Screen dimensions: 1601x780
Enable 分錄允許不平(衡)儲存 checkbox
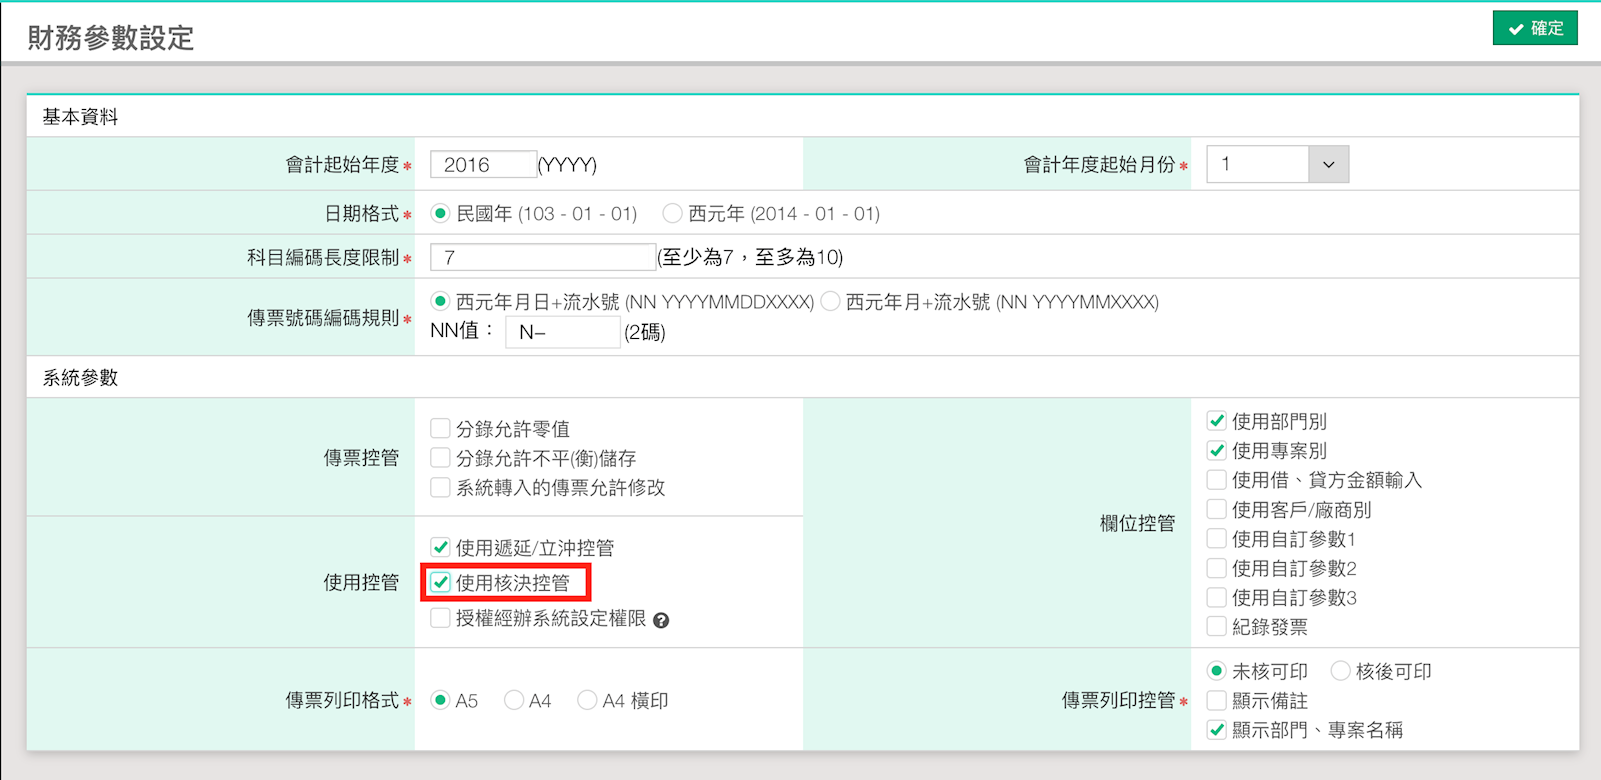440,458
